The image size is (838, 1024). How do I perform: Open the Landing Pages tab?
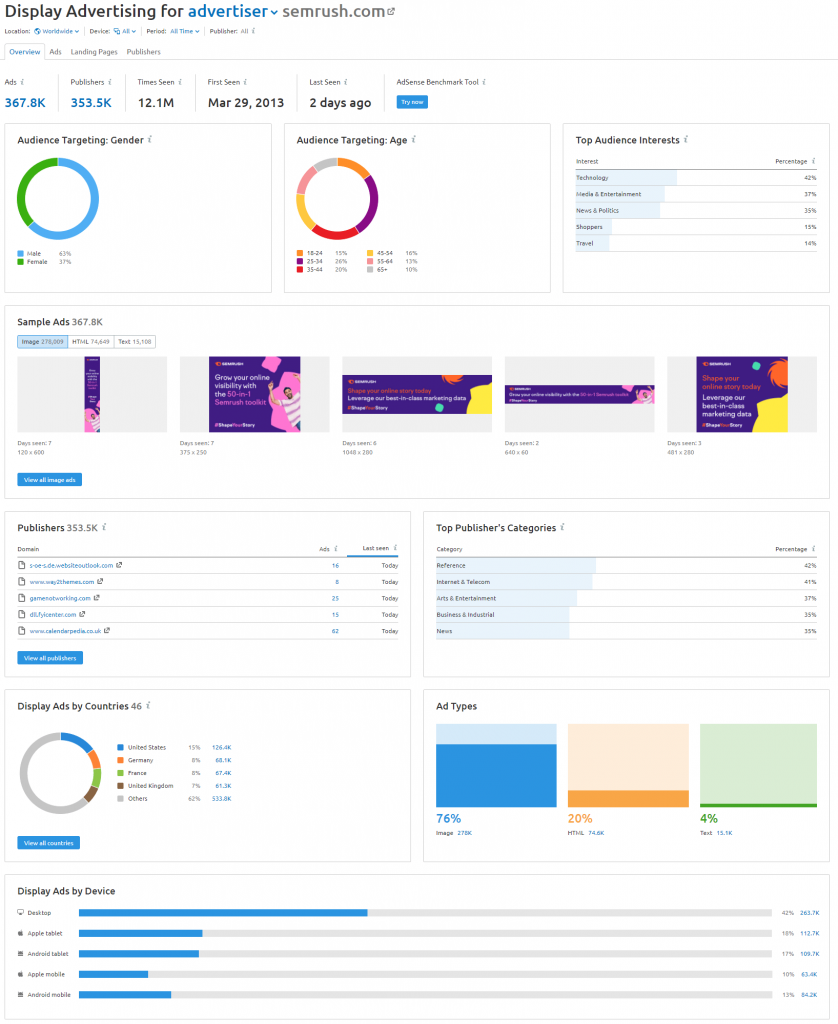(94, 52)
